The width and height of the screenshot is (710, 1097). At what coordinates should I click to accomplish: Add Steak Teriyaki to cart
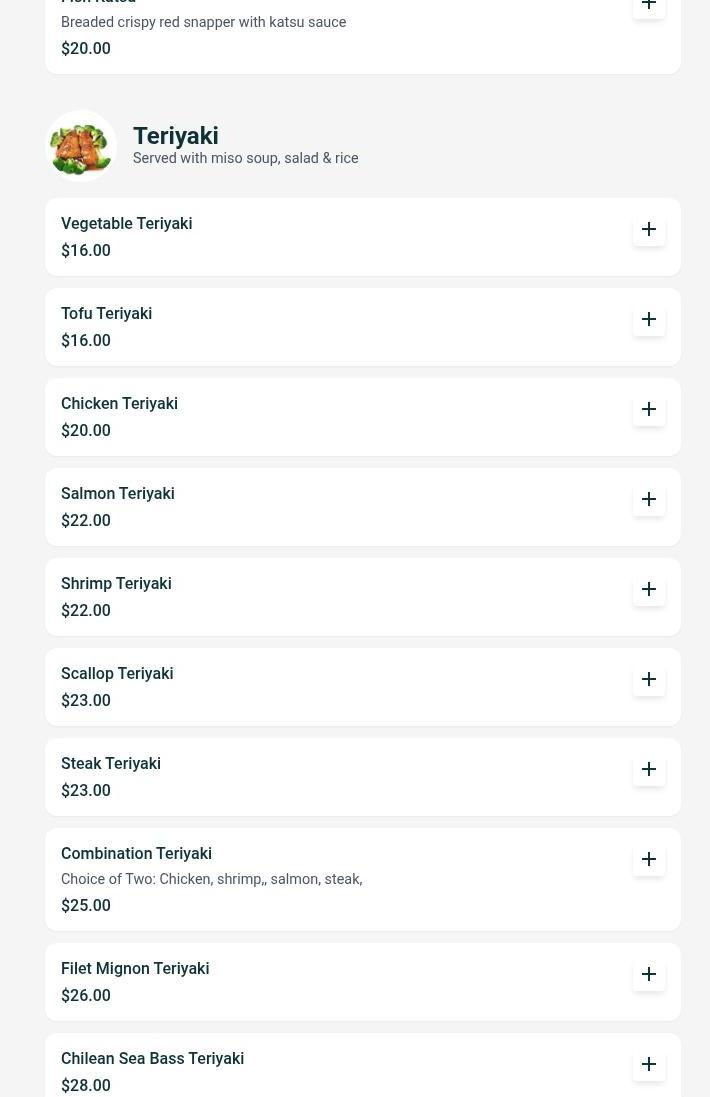(649, 769)
